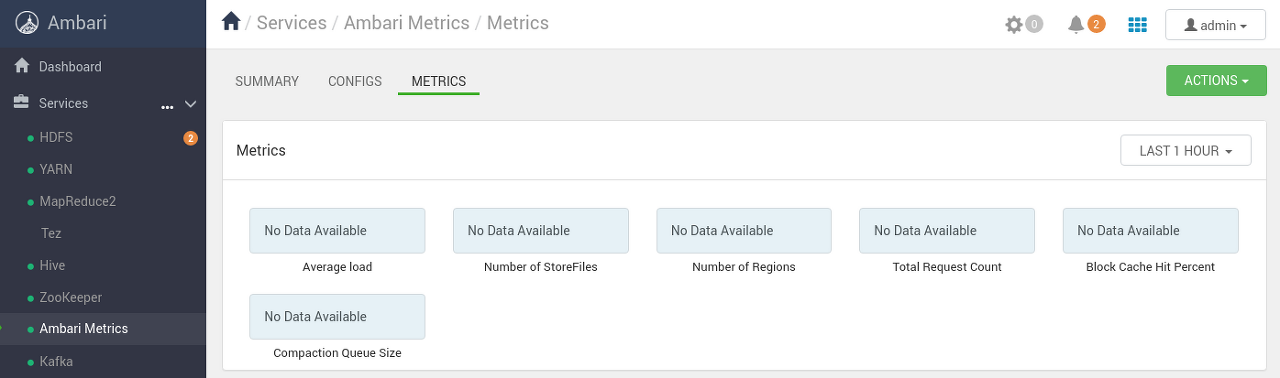Click the Dashboard home icon in sidebar
1280x378 pixels.
click(x=21, y=66)
